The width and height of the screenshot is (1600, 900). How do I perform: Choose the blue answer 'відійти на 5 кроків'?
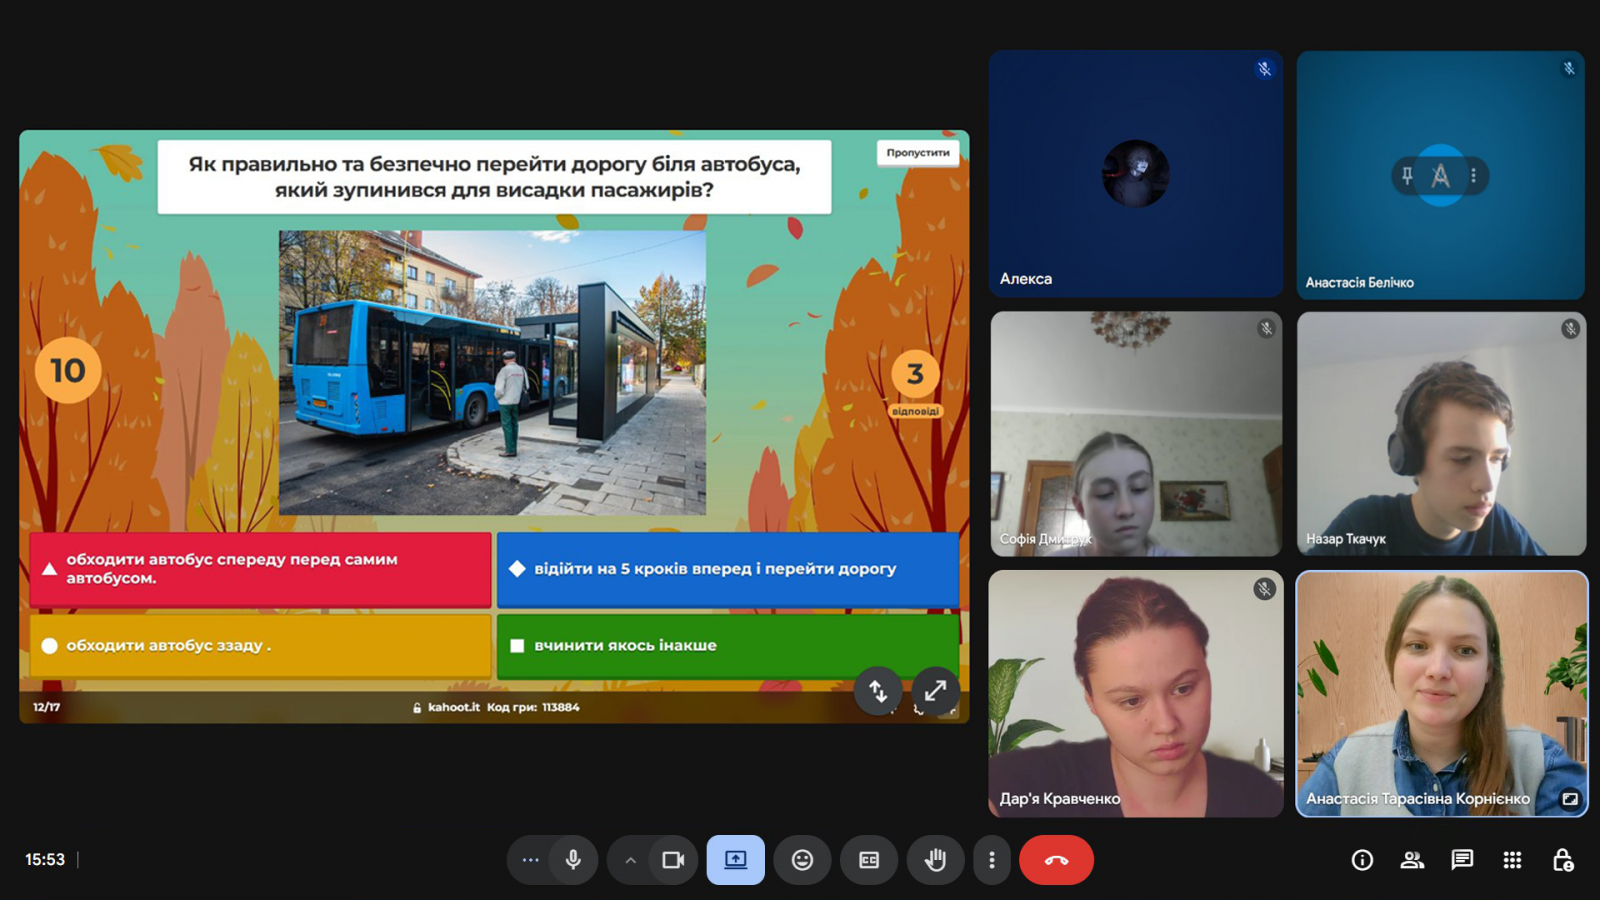tap(727, 569)
